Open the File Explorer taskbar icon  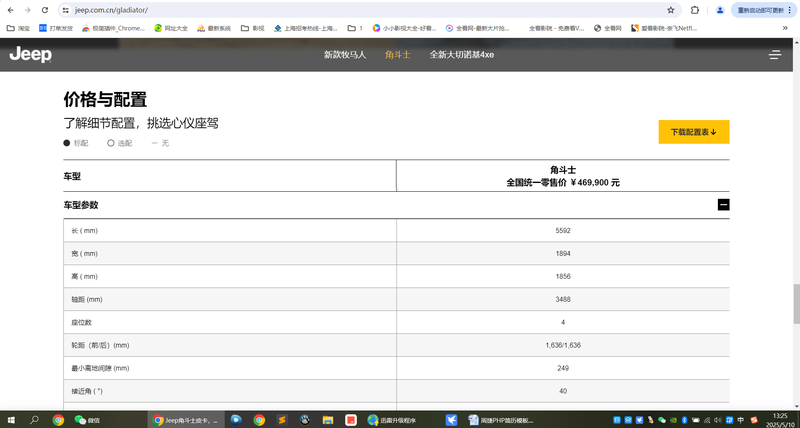pos(328,420)
